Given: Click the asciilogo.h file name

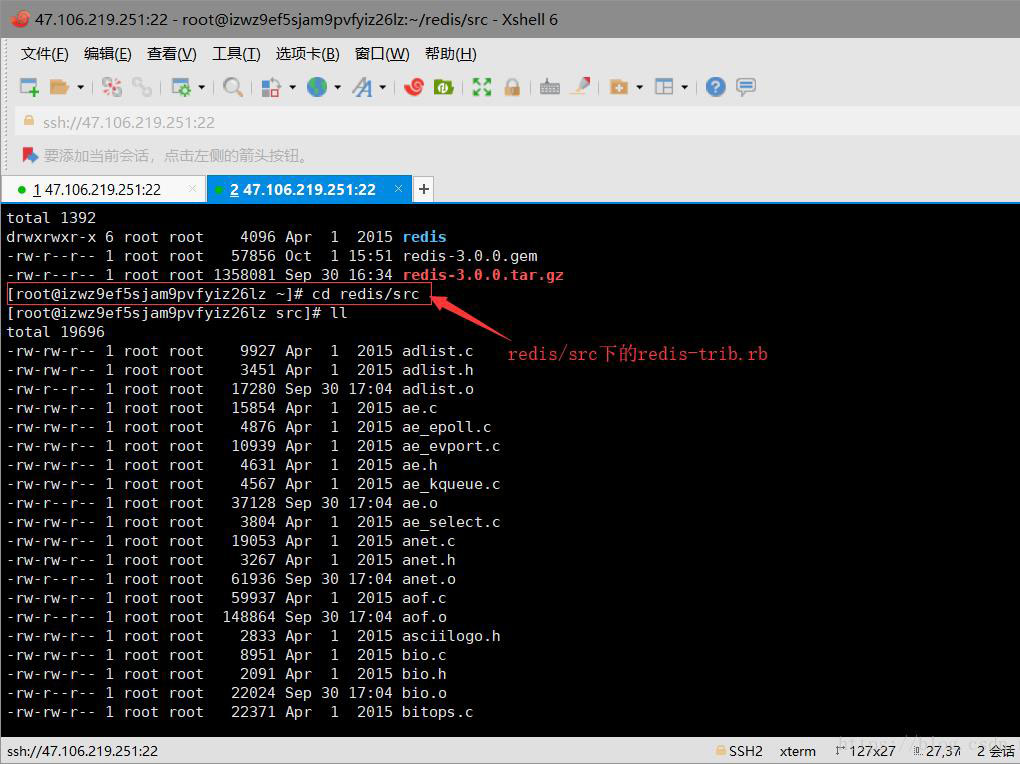Looking at the screenshot, I should point(451,636).
